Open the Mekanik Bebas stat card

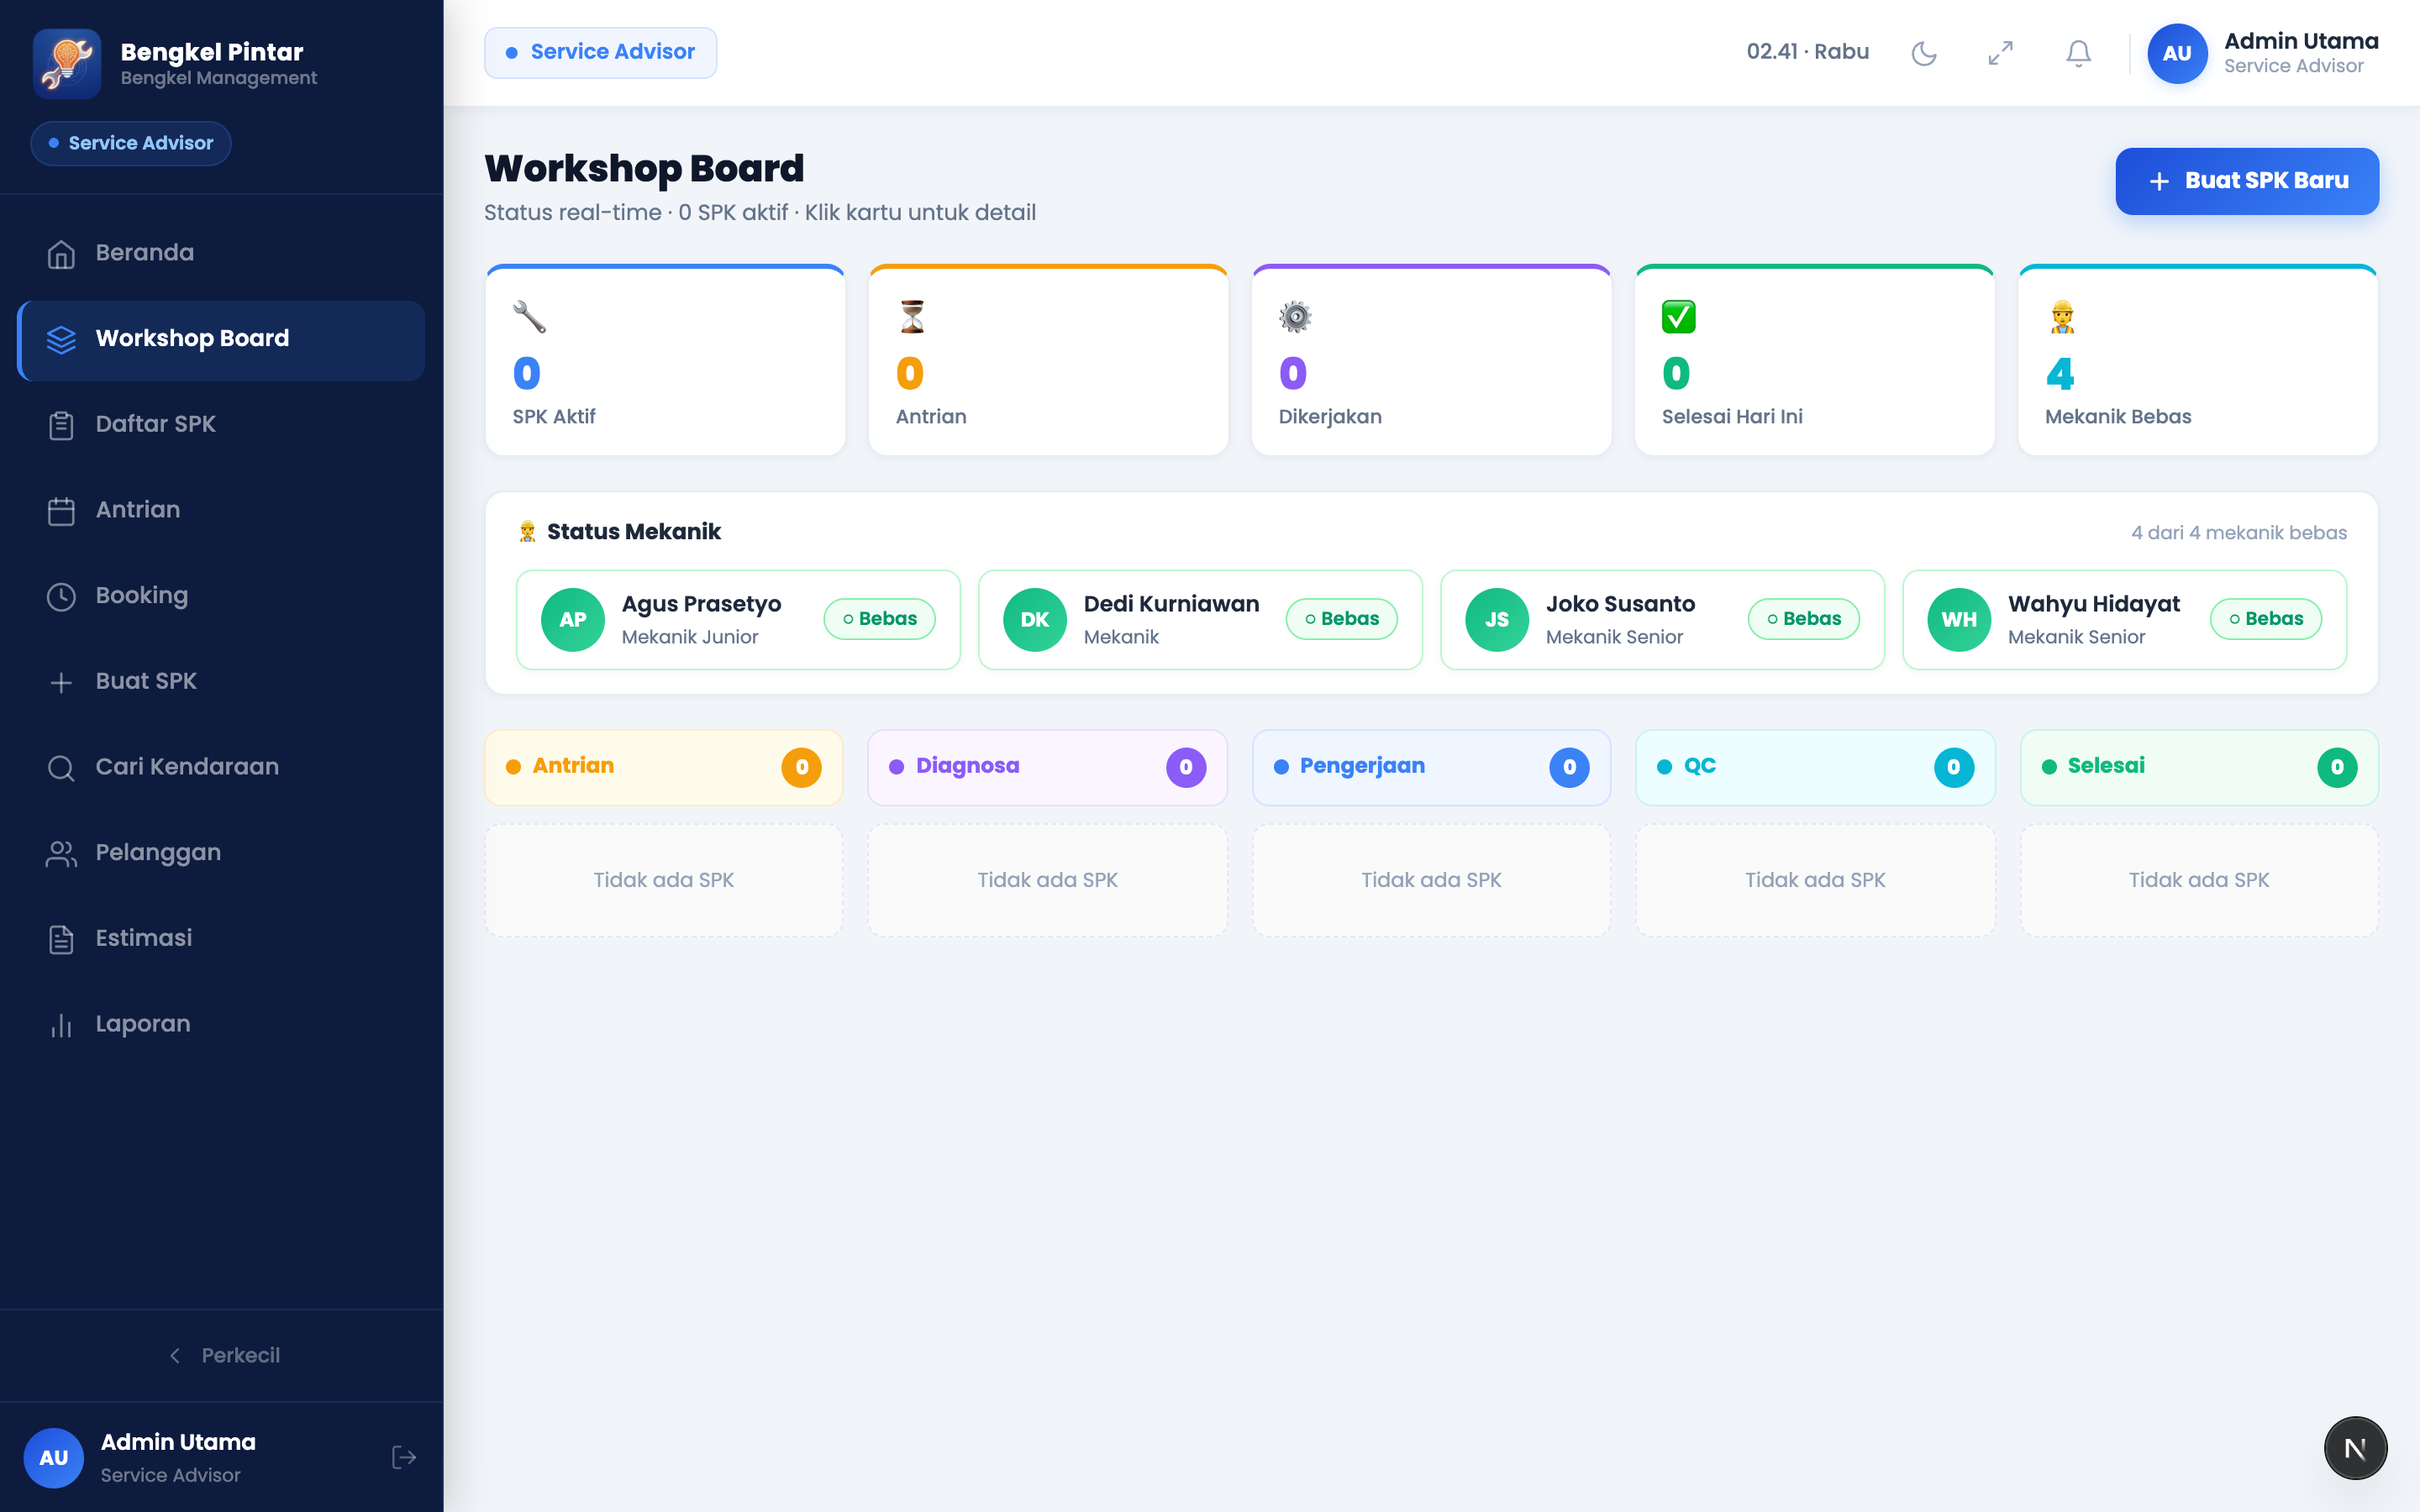[2197, 361]
